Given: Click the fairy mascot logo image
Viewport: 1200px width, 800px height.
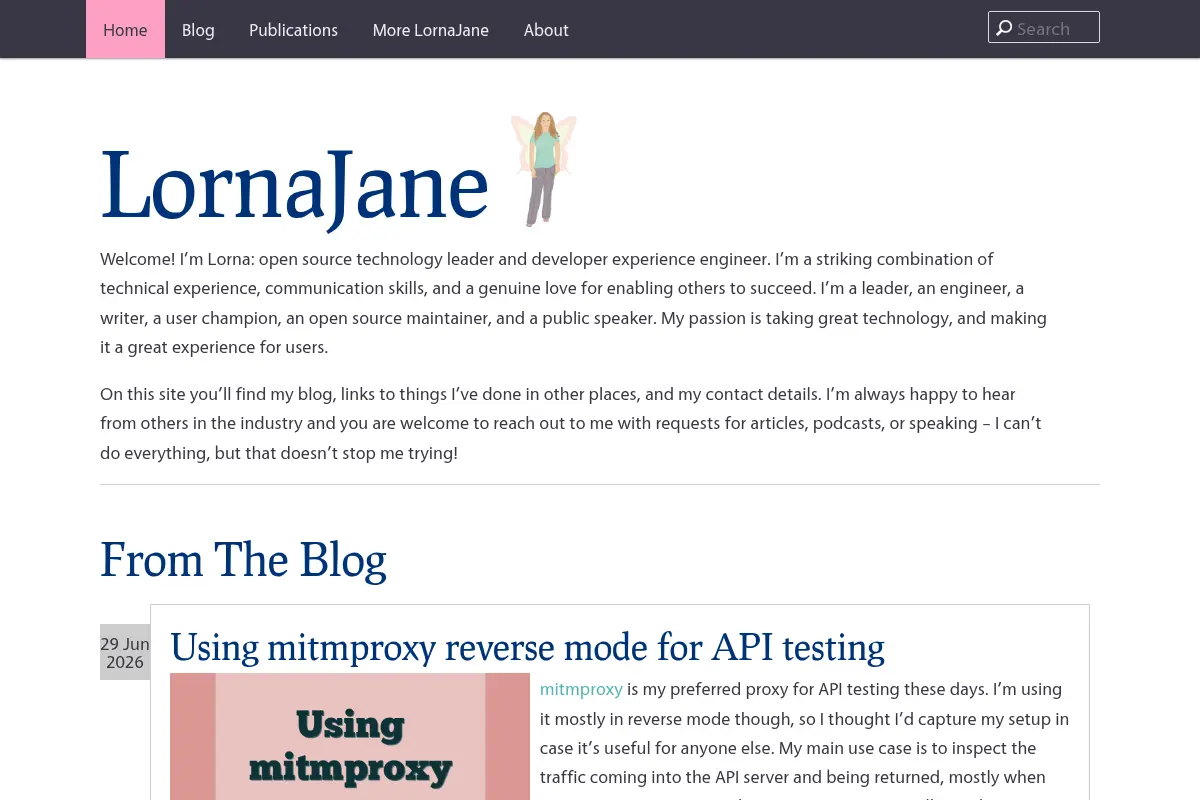Looking at the screenshot, I should point(543,169).
